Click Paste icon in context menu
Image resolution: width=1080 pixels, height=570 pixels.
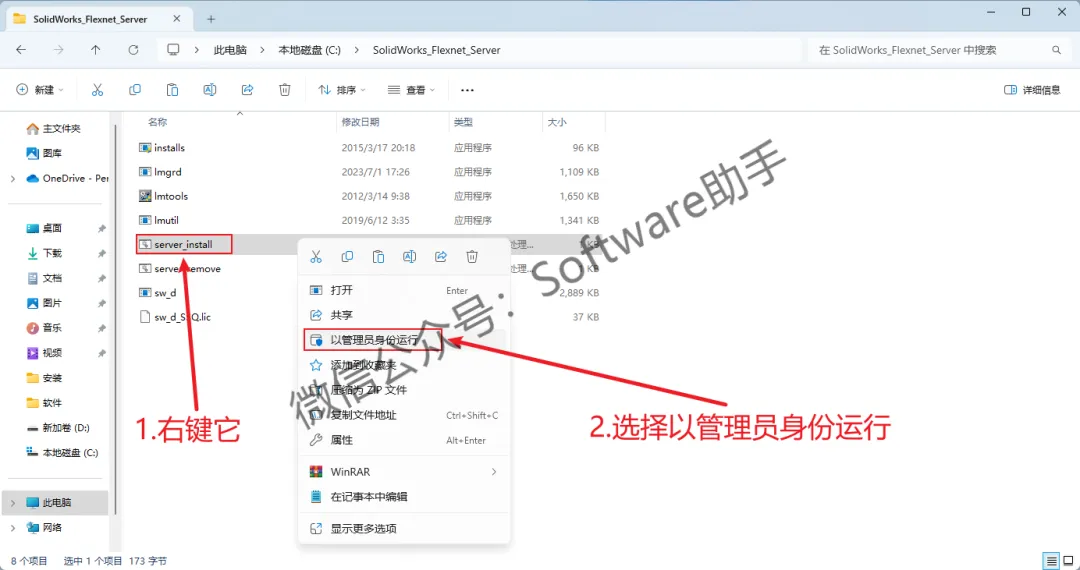click(x=378, y=257)
